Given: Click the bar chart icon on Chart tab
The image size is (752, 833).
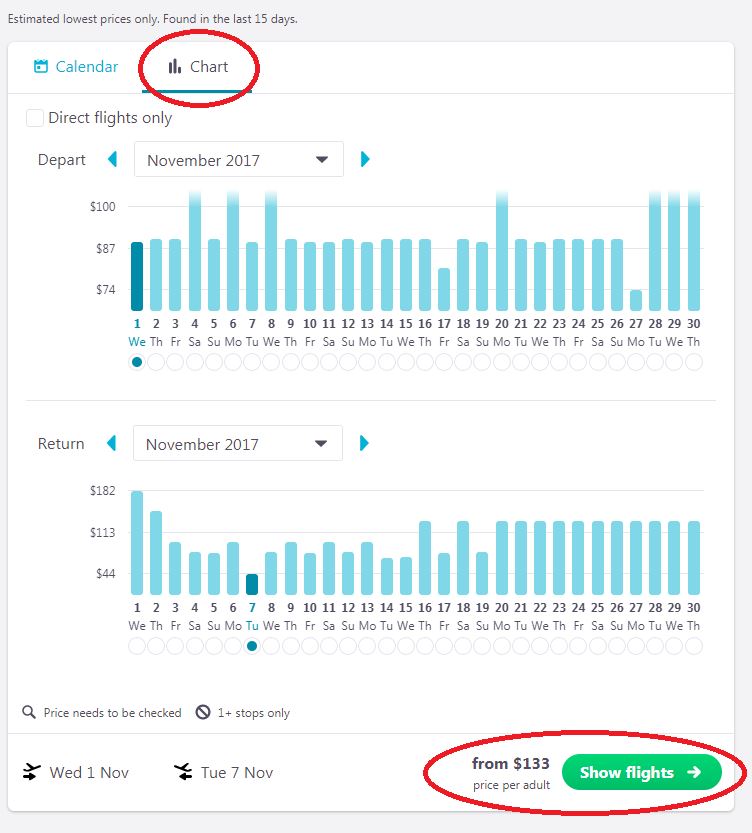Looking at the screenshot, I should click(175, 67).
